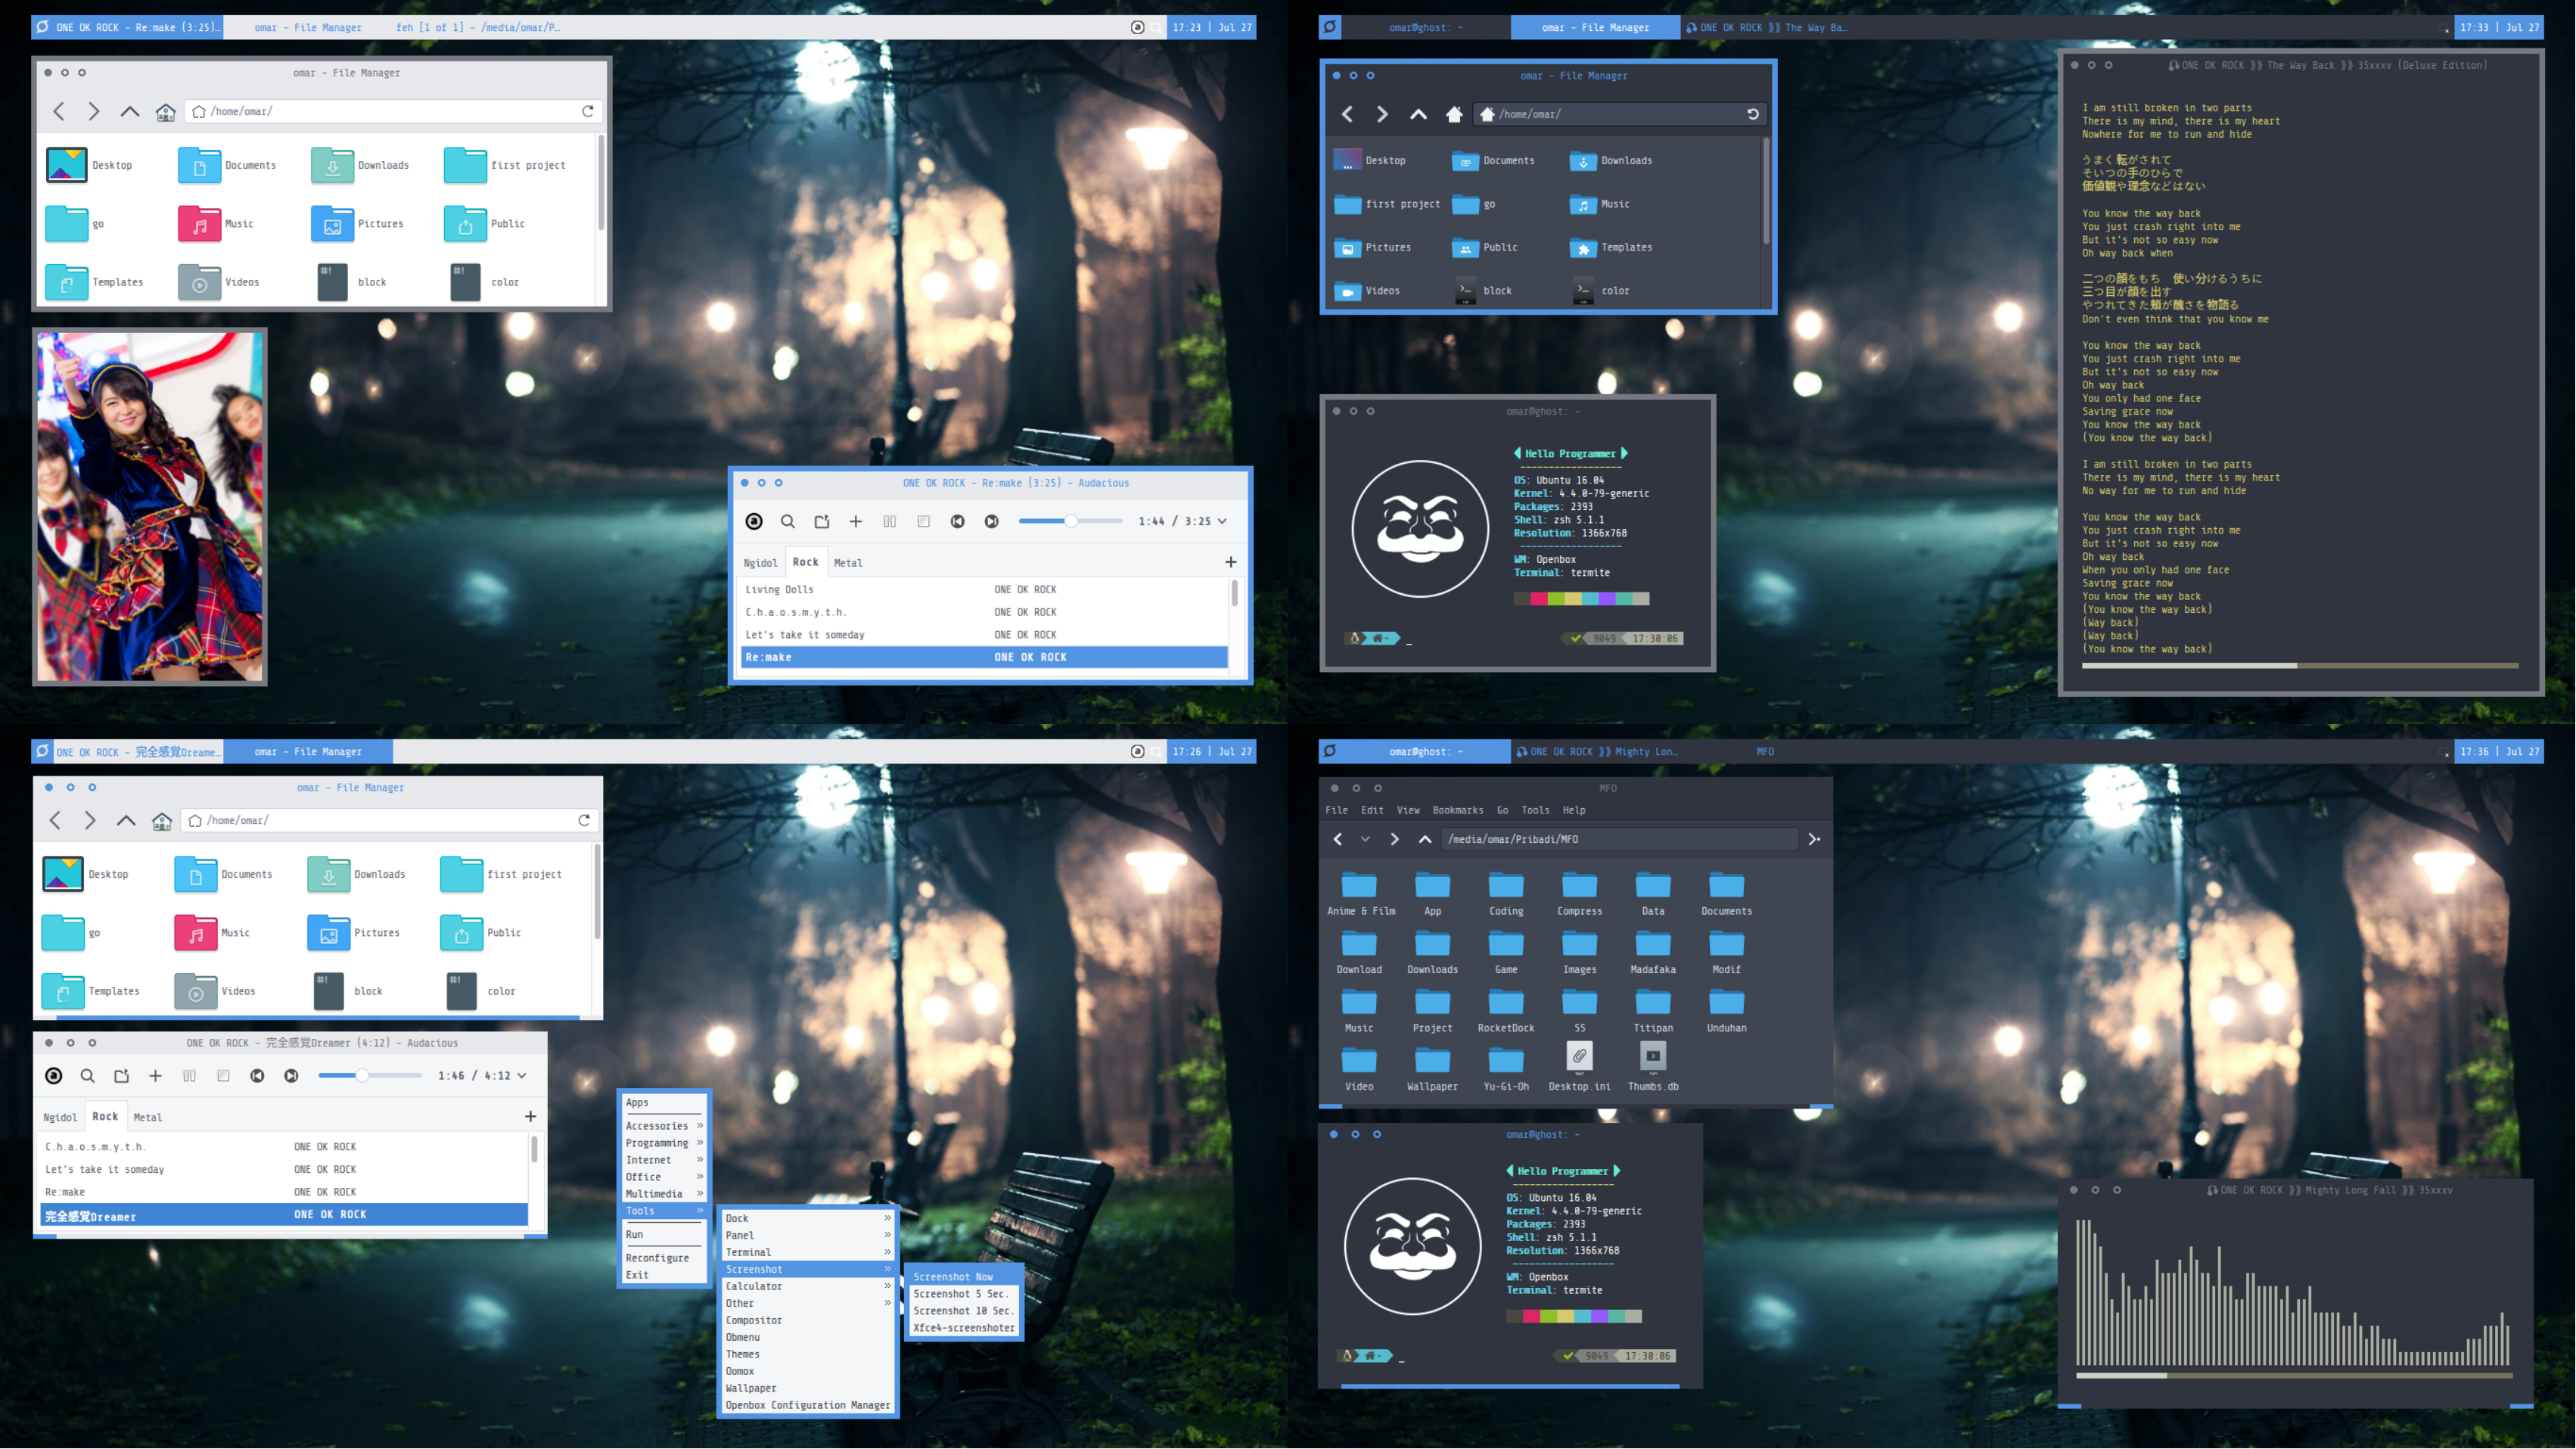Viewport: 2576px width, 1449px height.
Task: Choose Xfce4-screenshooter from the screenshot submenu
Action: 963,1328
